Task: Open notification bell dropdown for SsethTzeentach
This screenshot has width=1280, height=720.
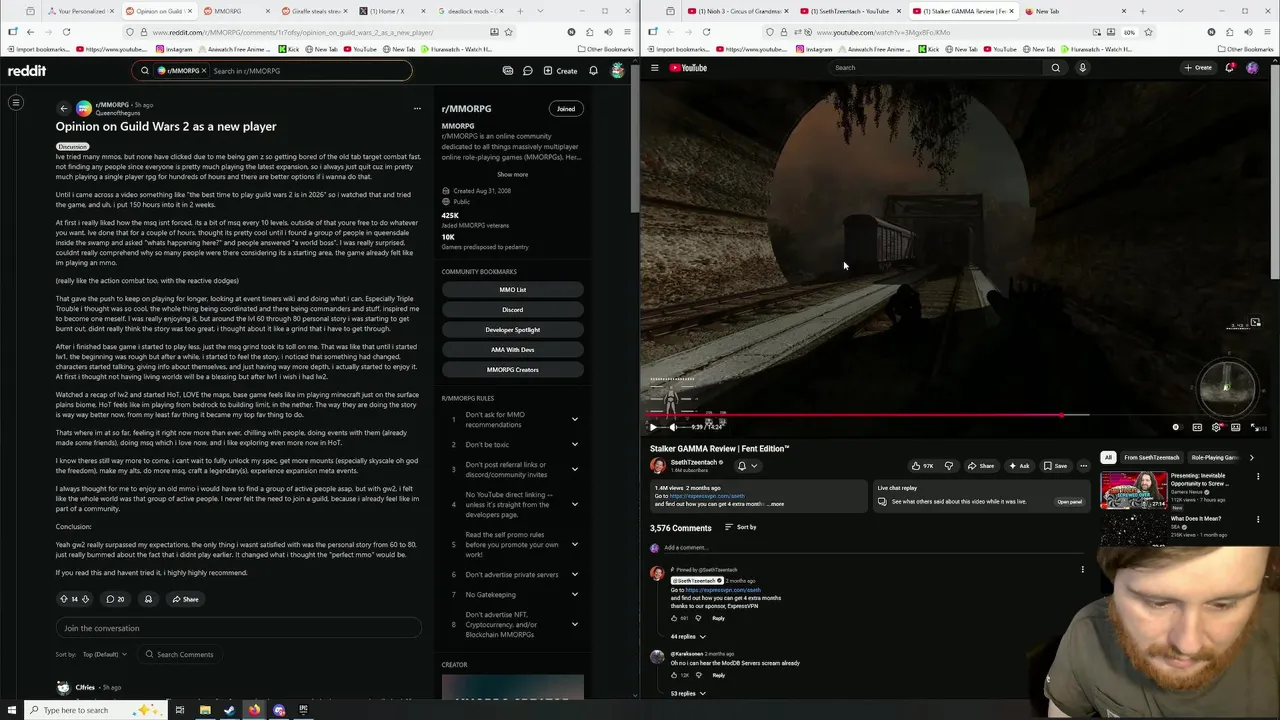Action: point(747,466)
